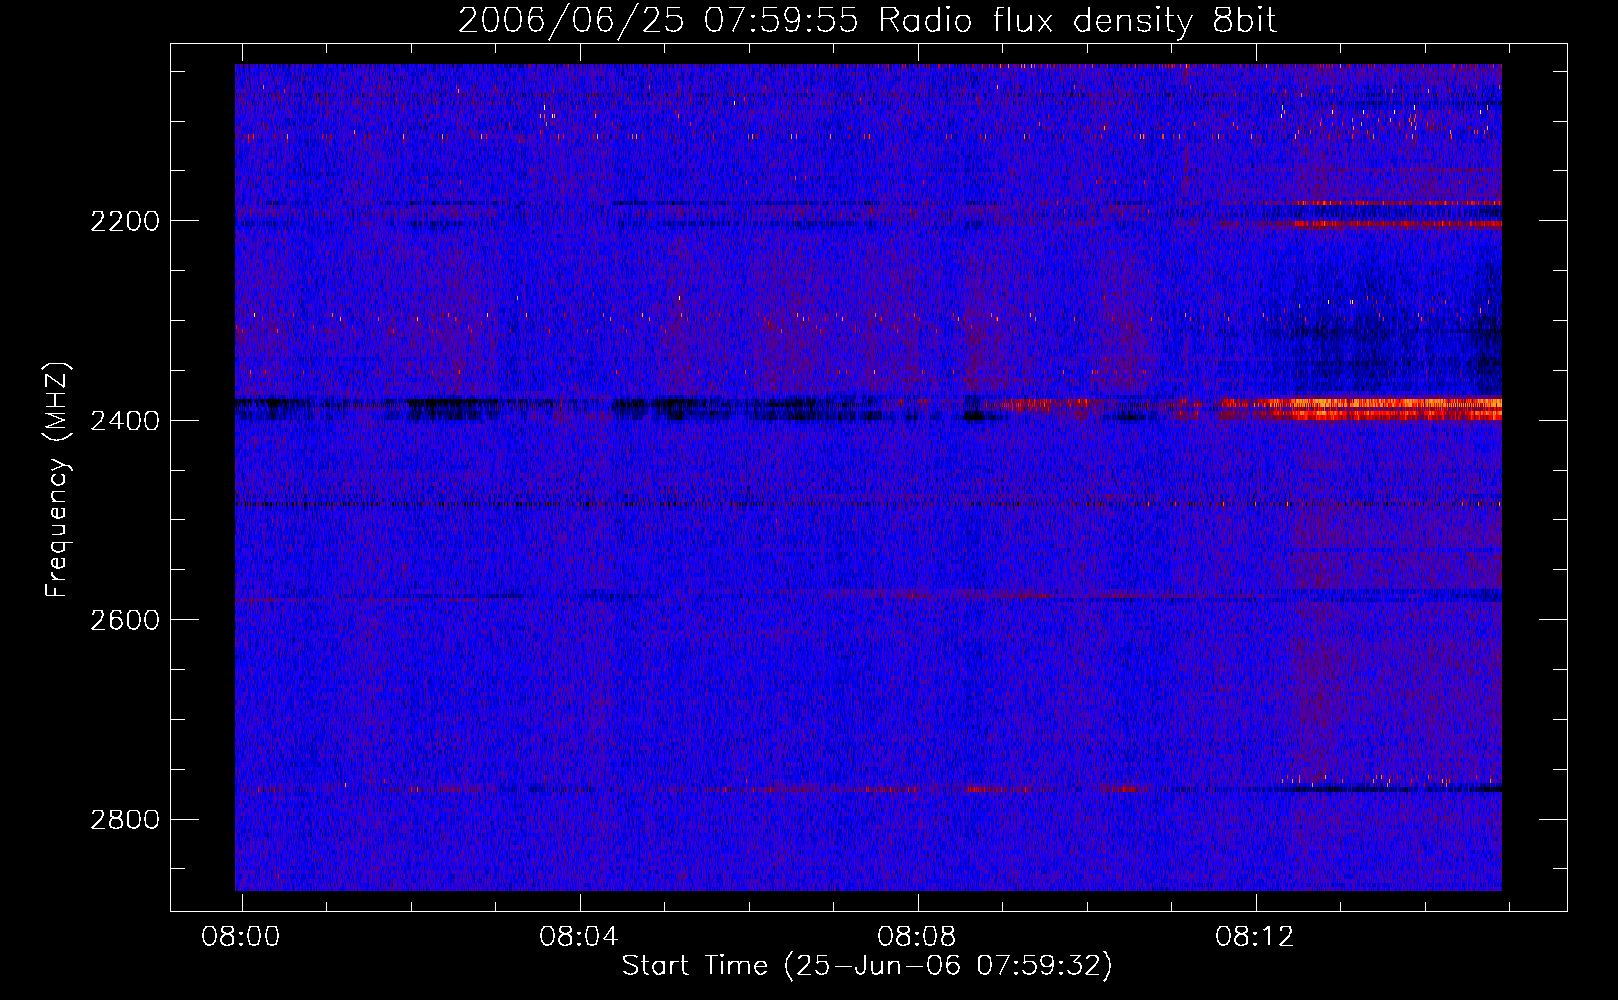
Task: Click the 08:00 time tick label
Action: (x=241, y=937)
